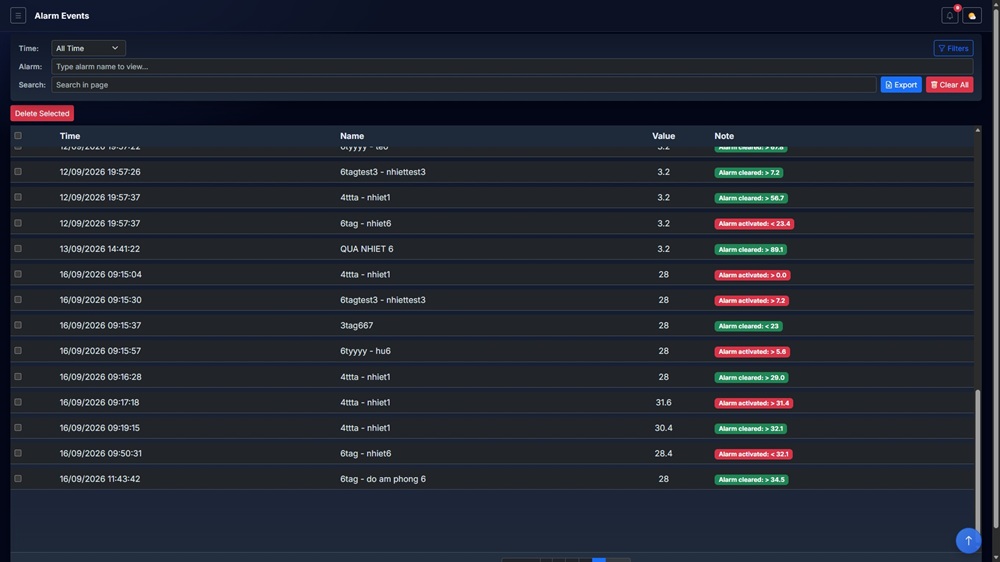Screen dimensions: 1000x562
Task: Check the QUA NHIET 6 row checkbox
Action: (18, 248)
